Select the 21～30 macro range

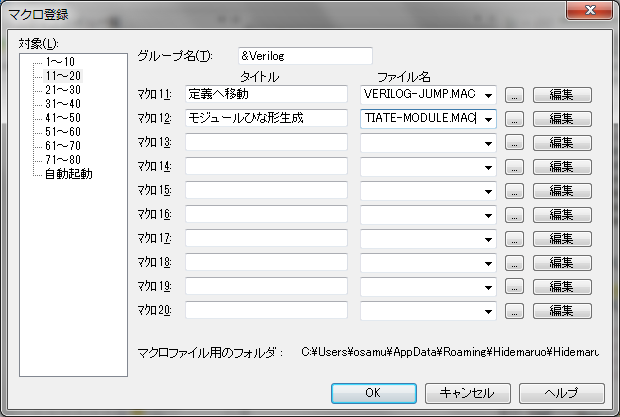click(63, 90)
